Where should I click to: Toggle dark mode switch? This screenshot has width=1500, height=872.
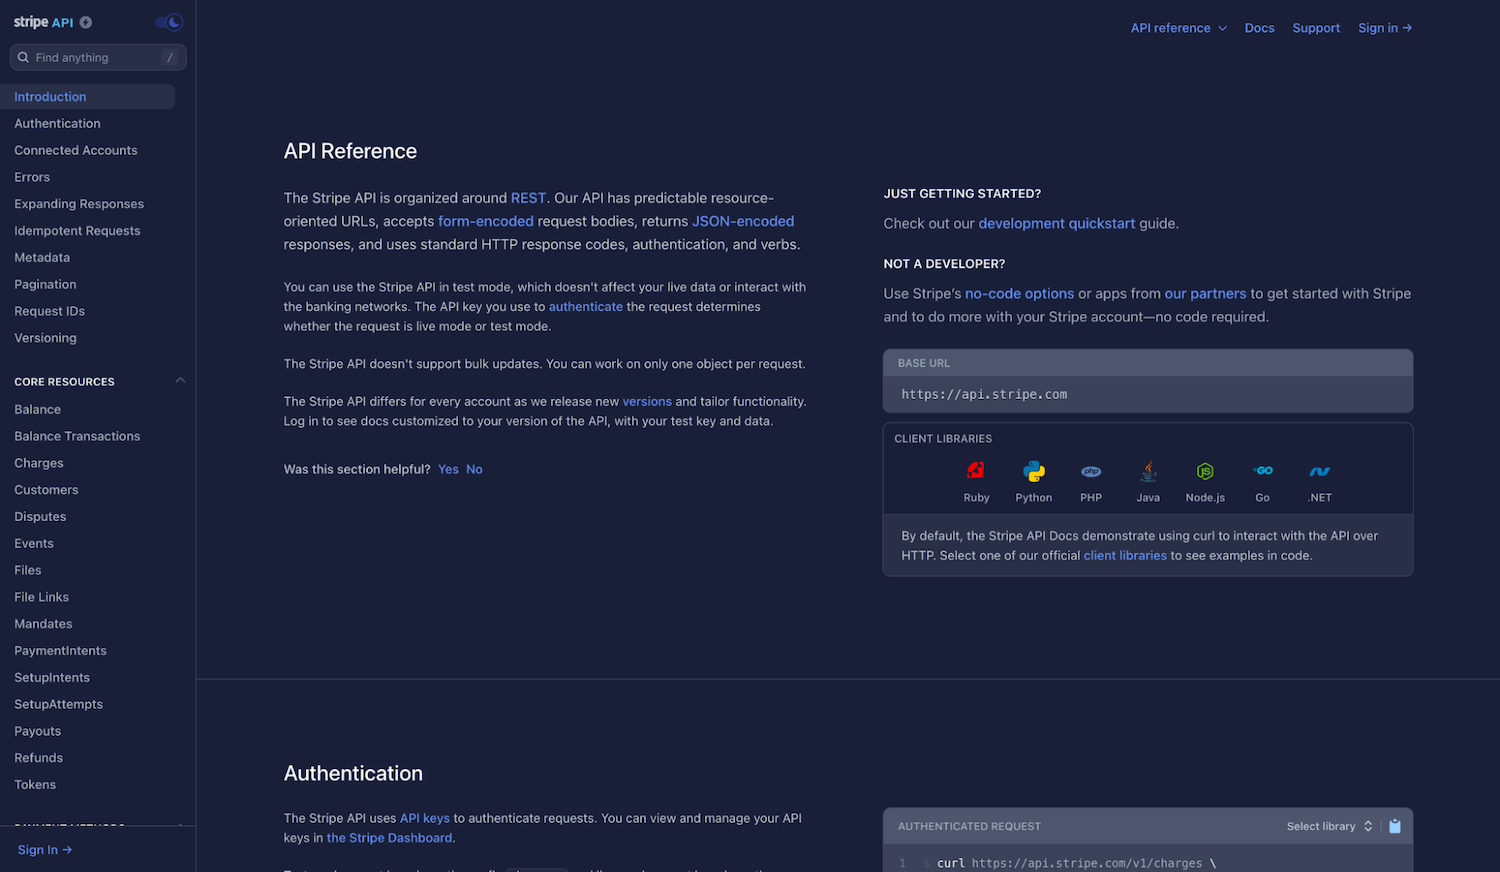[x=169, y=22]
